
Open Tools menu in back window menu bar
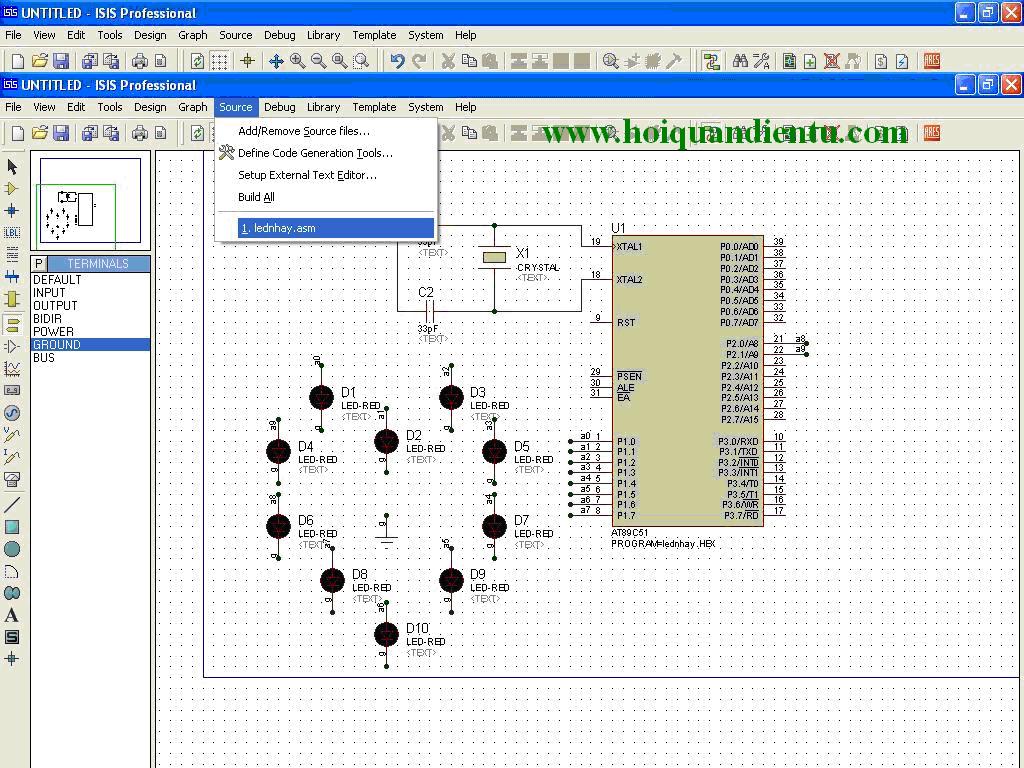[110, 35]
